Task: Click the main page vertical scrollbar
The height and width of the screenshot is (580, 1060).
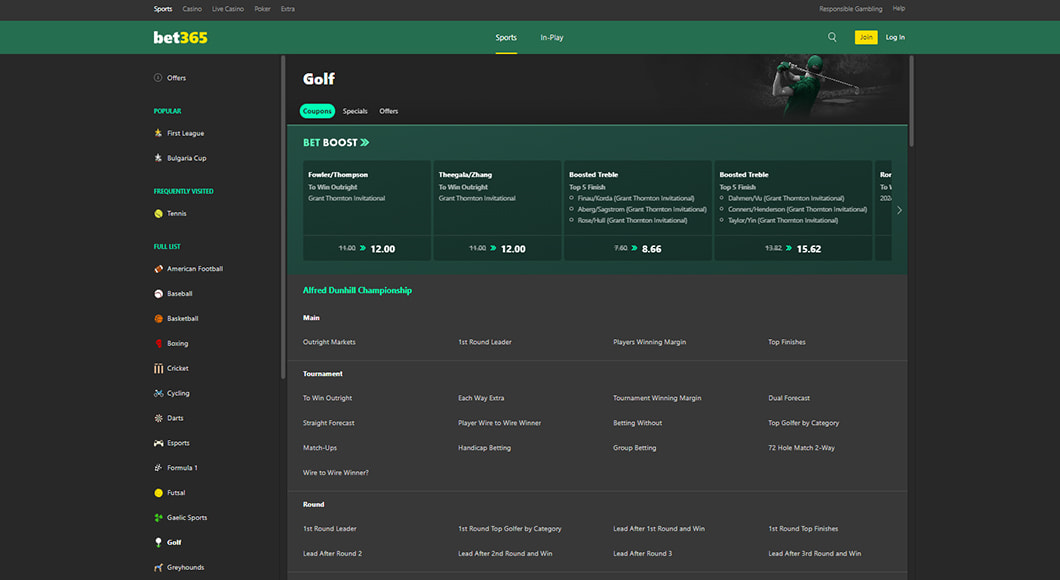Action: tap(911, 101)
